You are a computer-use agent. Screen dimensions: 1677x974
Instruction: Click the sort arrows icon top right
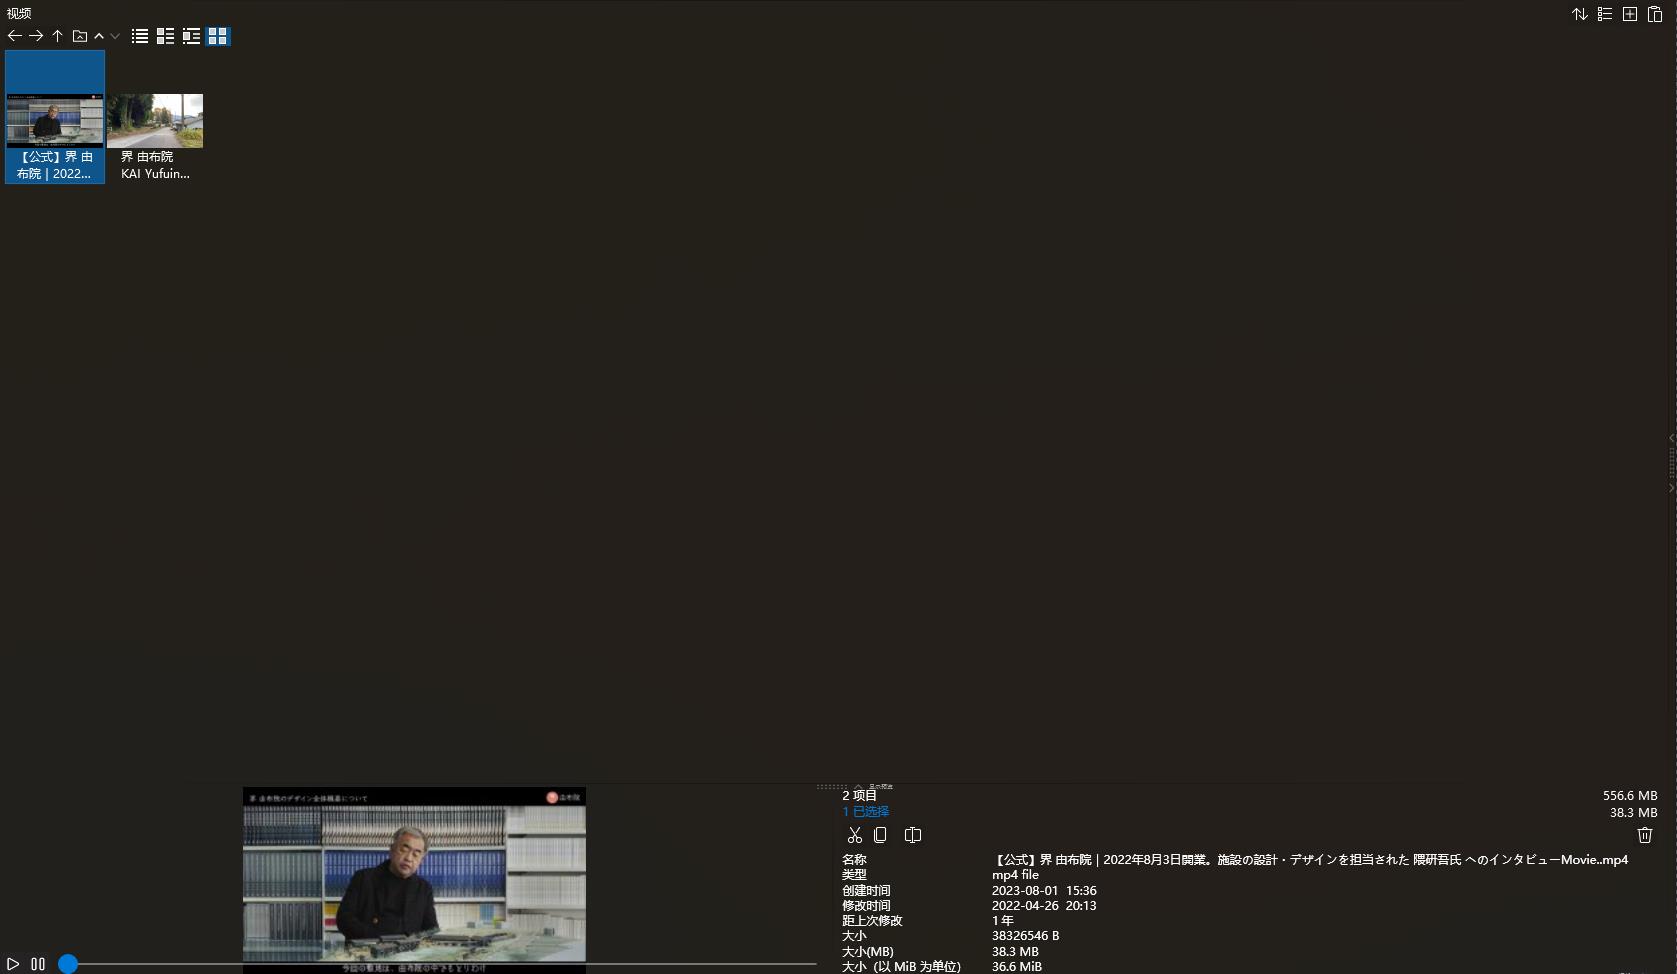click(1580, 14)
